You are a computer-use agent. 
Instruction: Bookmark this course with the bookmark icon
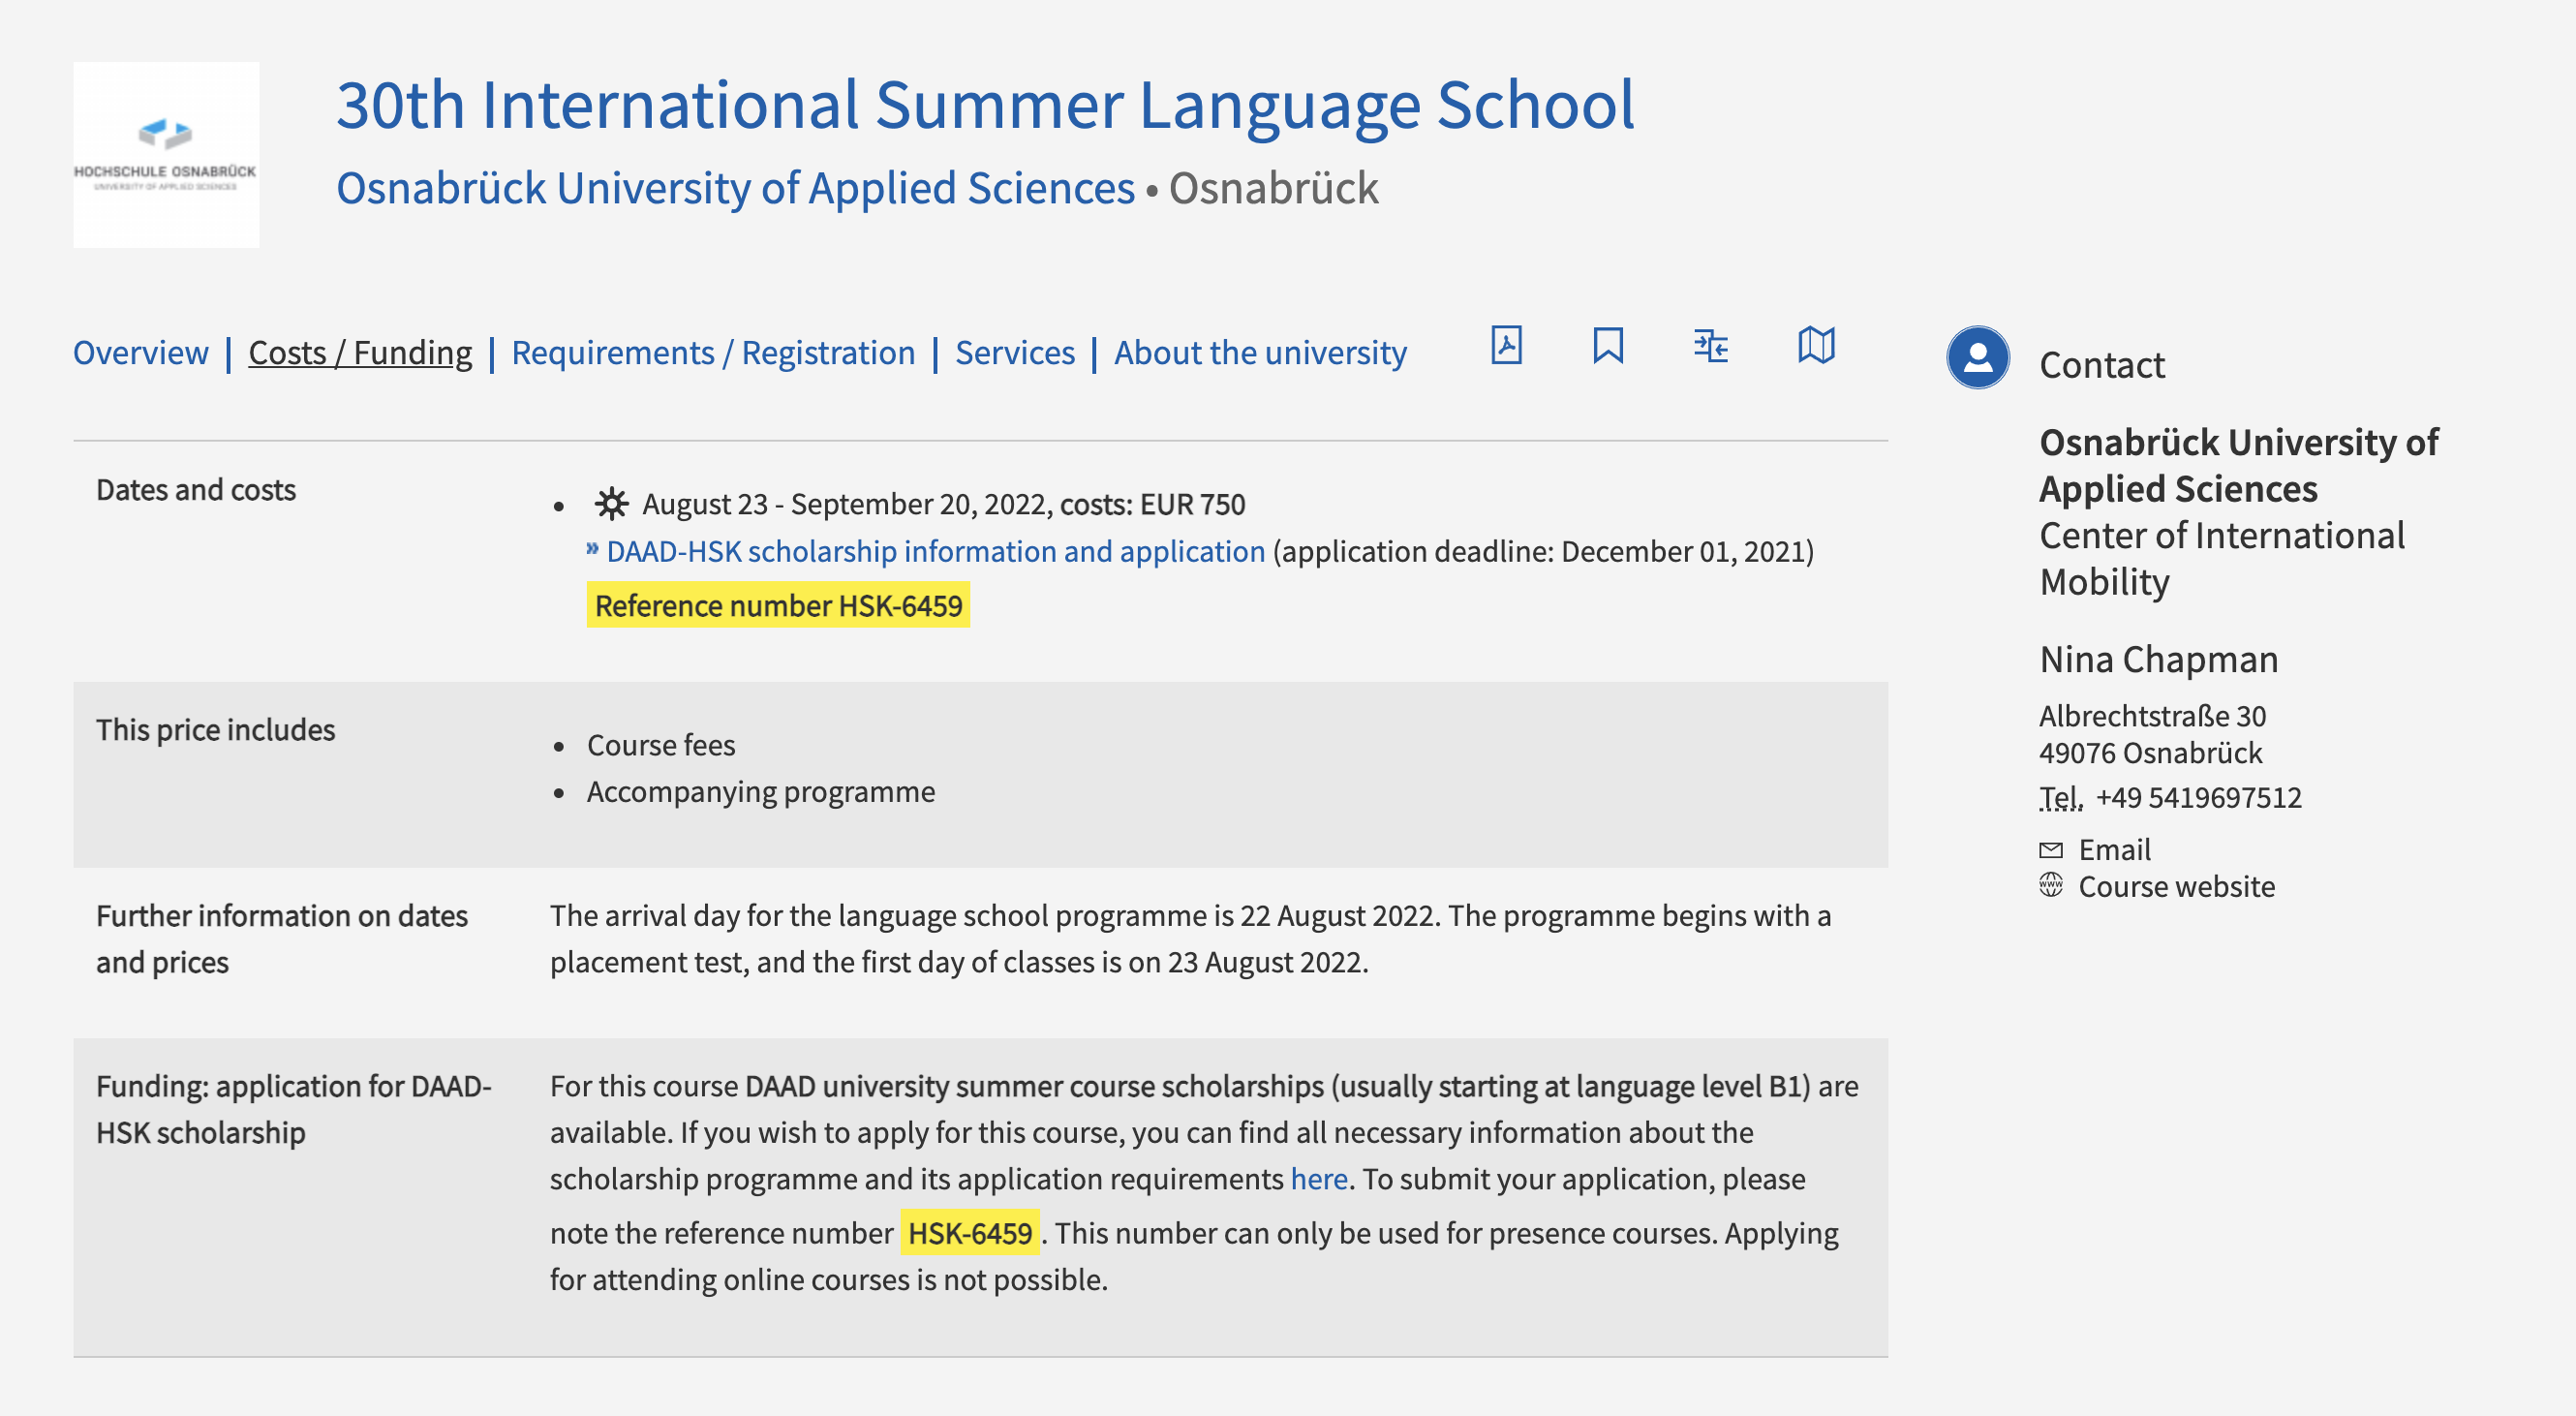click(x=1608, y=345)
